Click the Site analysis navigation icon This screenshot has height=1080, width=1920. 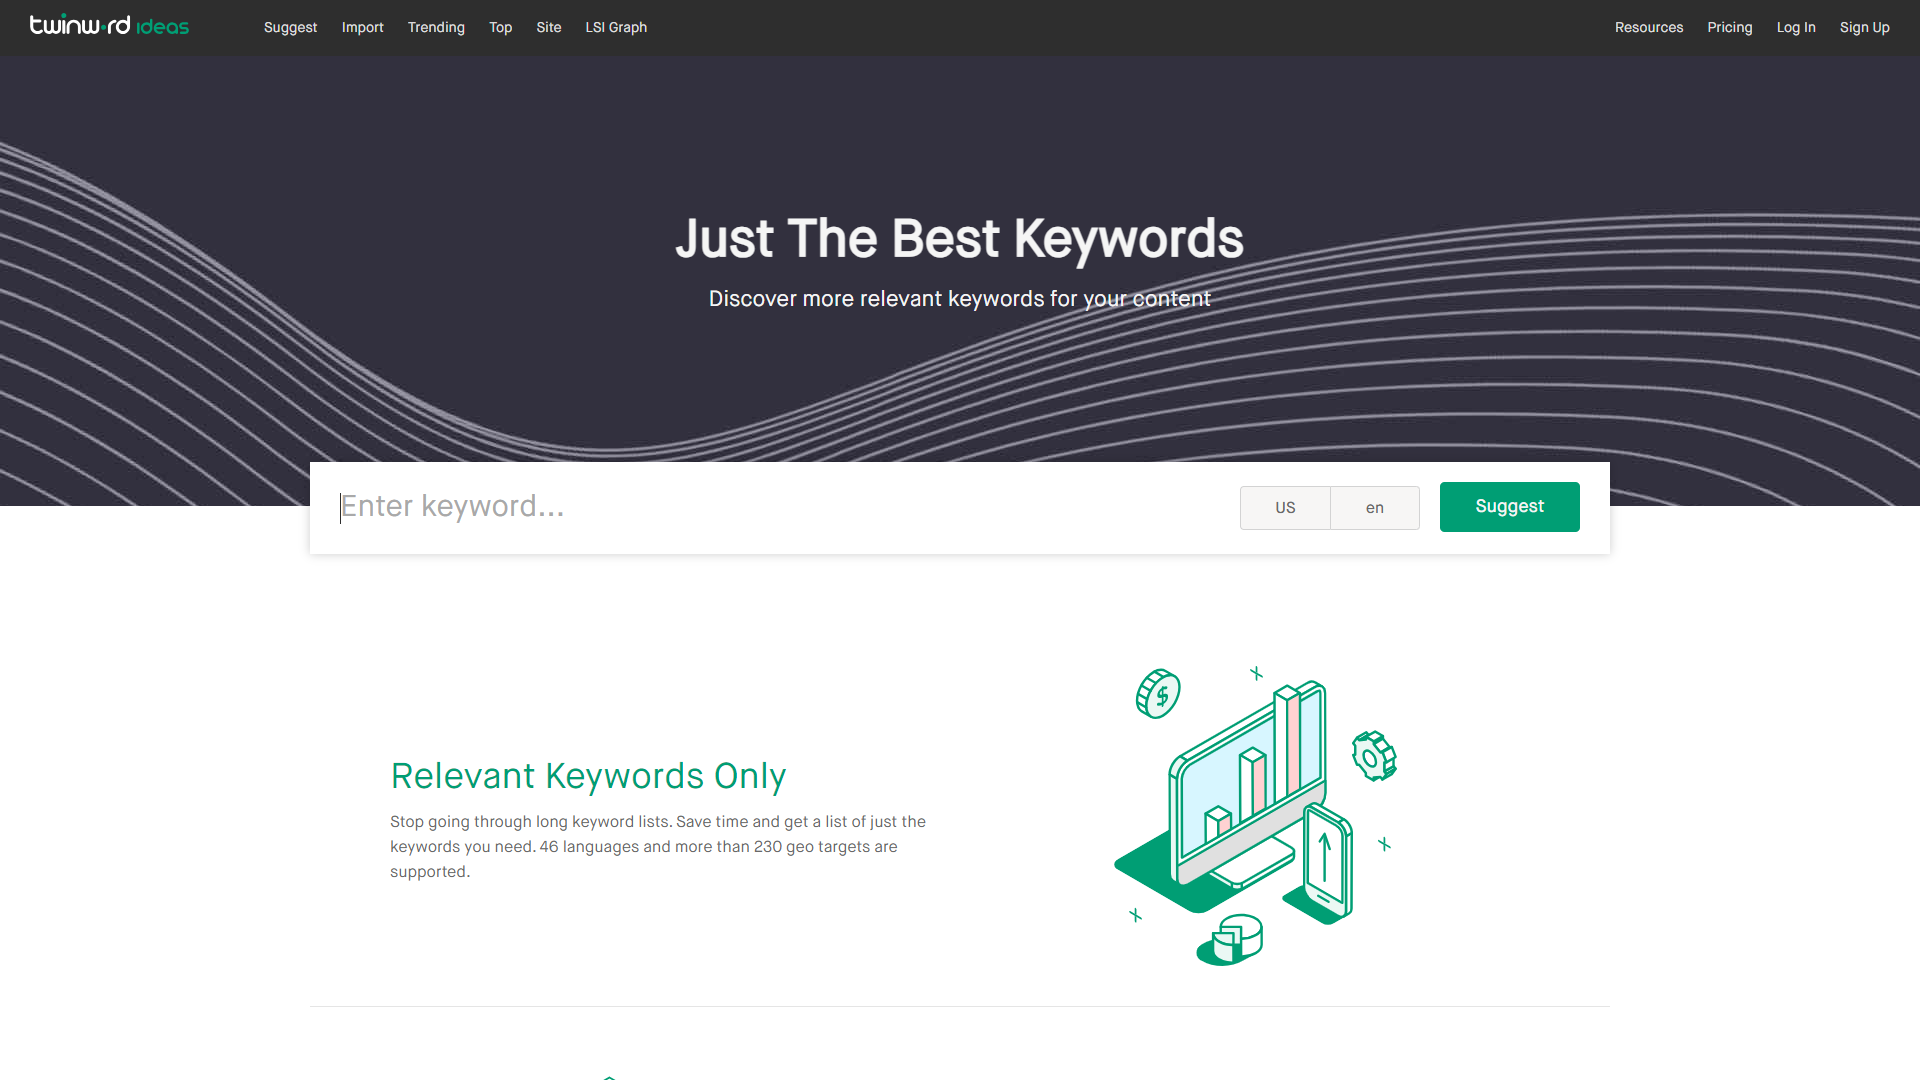(549, 26)
